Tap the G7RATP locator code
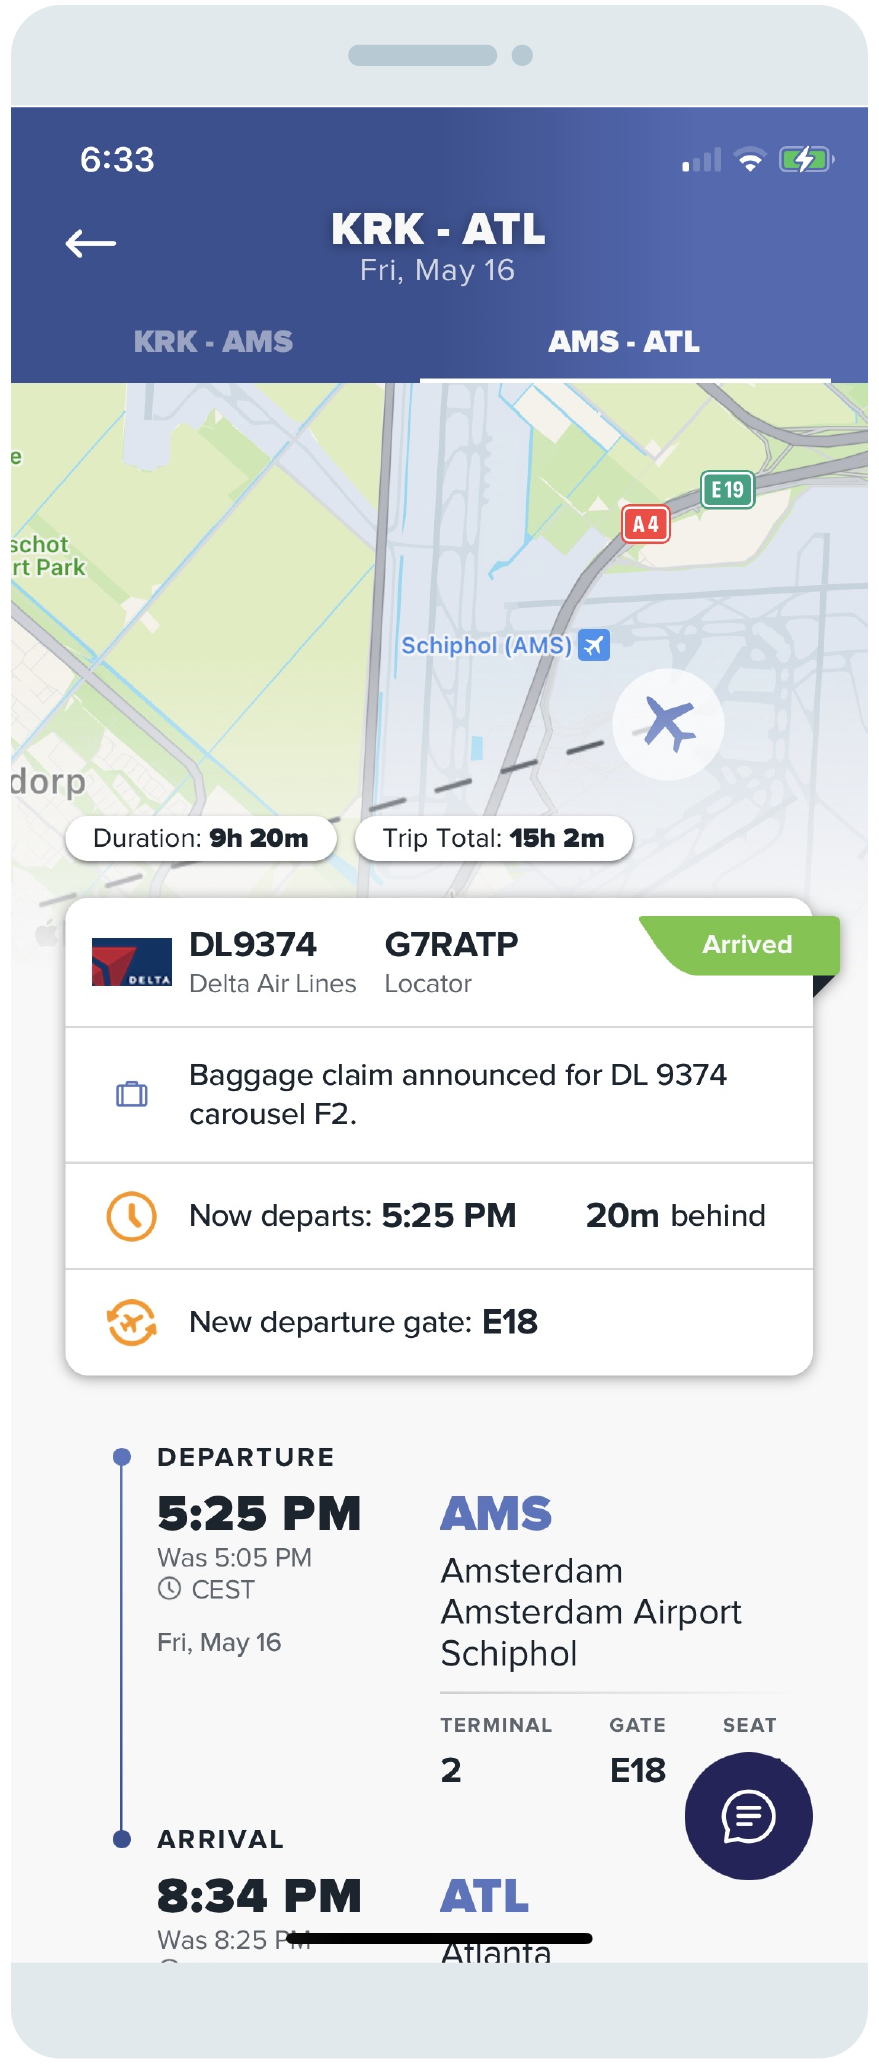The image size is (879, 2070). pos(452,944)
